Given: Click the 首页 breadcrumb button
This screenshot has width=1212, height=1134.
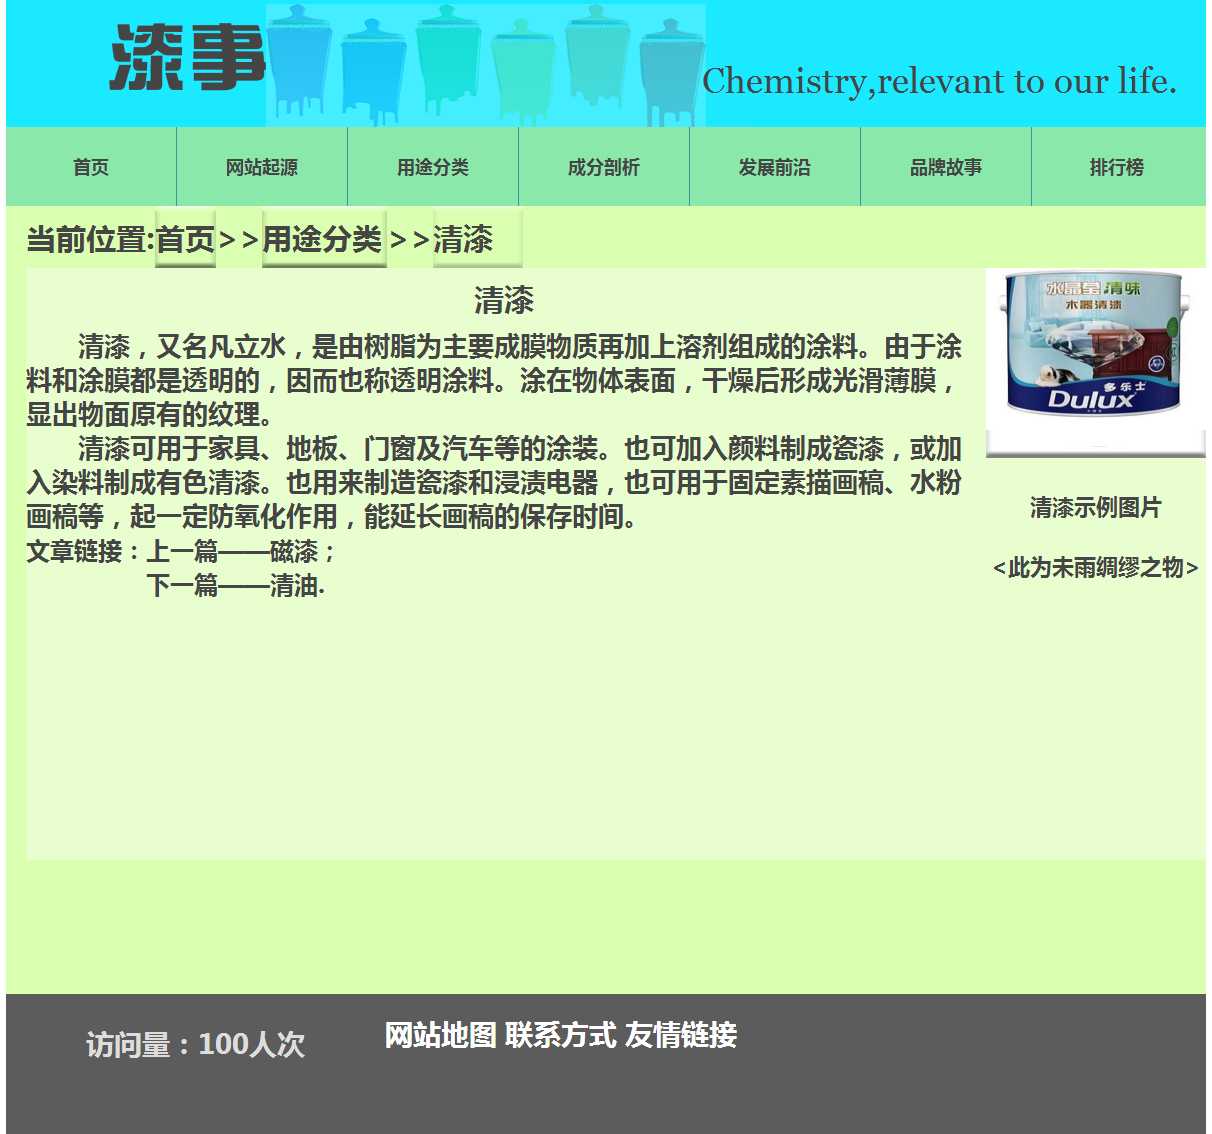Looking at the screenshot, I should [x=185, y=240].
